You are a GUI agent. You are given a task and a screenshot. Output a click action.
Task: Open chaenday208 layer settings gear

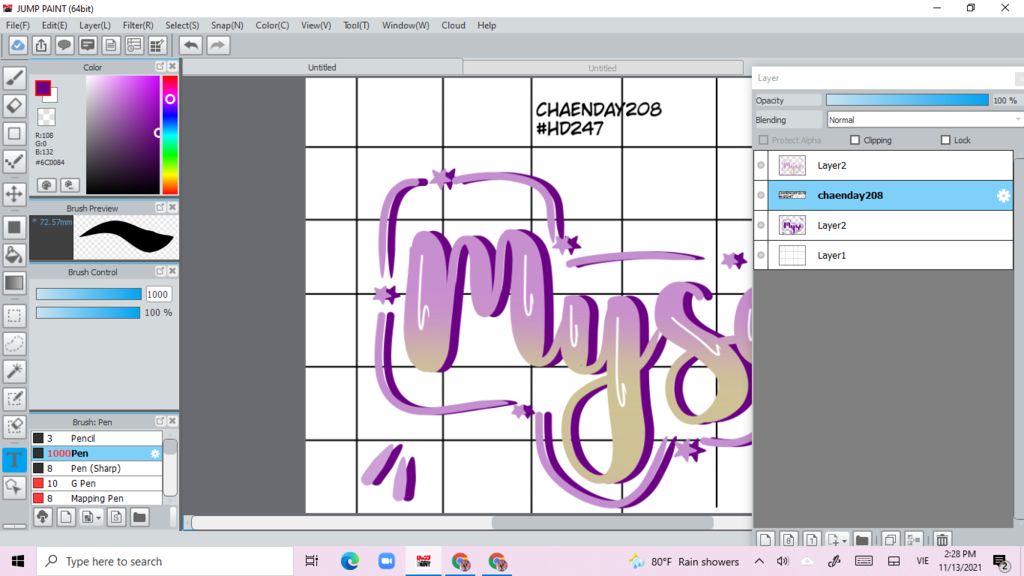[1003, 195]
